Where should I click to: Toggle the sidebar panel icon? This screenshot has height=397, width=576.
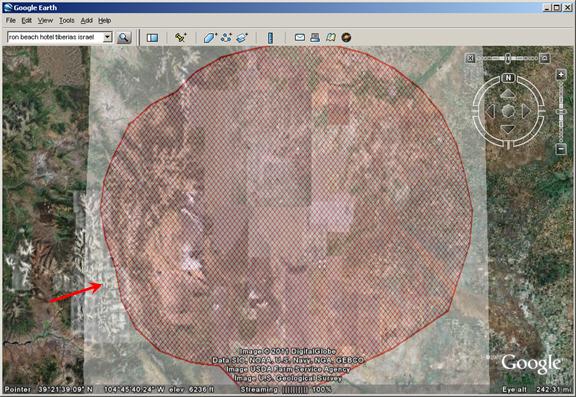pos(152,37)
